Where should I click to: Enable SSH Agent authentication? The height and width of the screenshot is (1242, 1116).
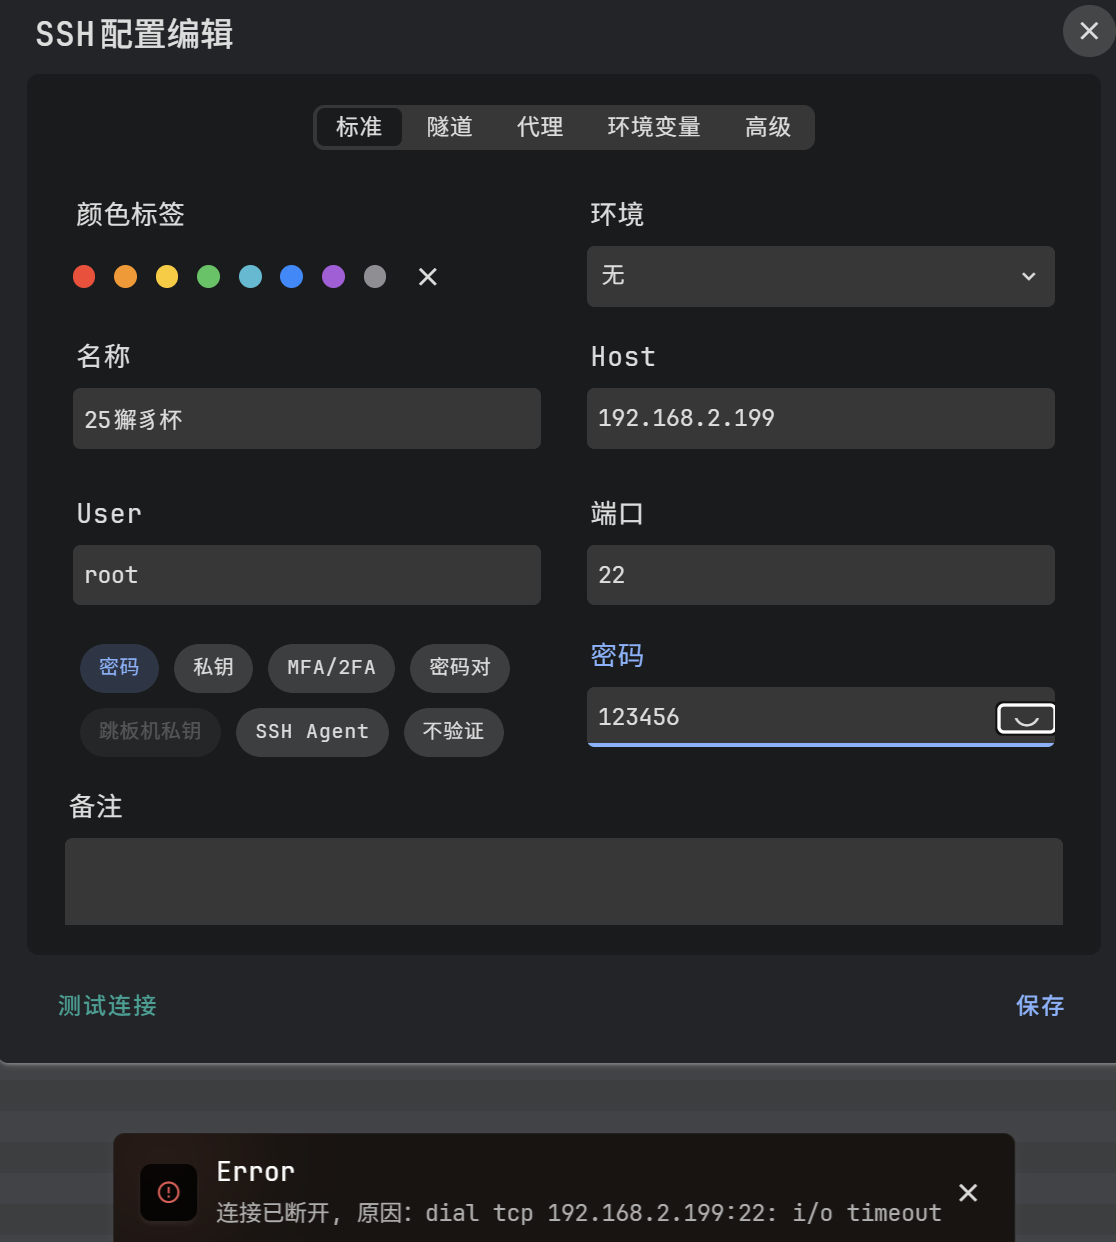312,731
